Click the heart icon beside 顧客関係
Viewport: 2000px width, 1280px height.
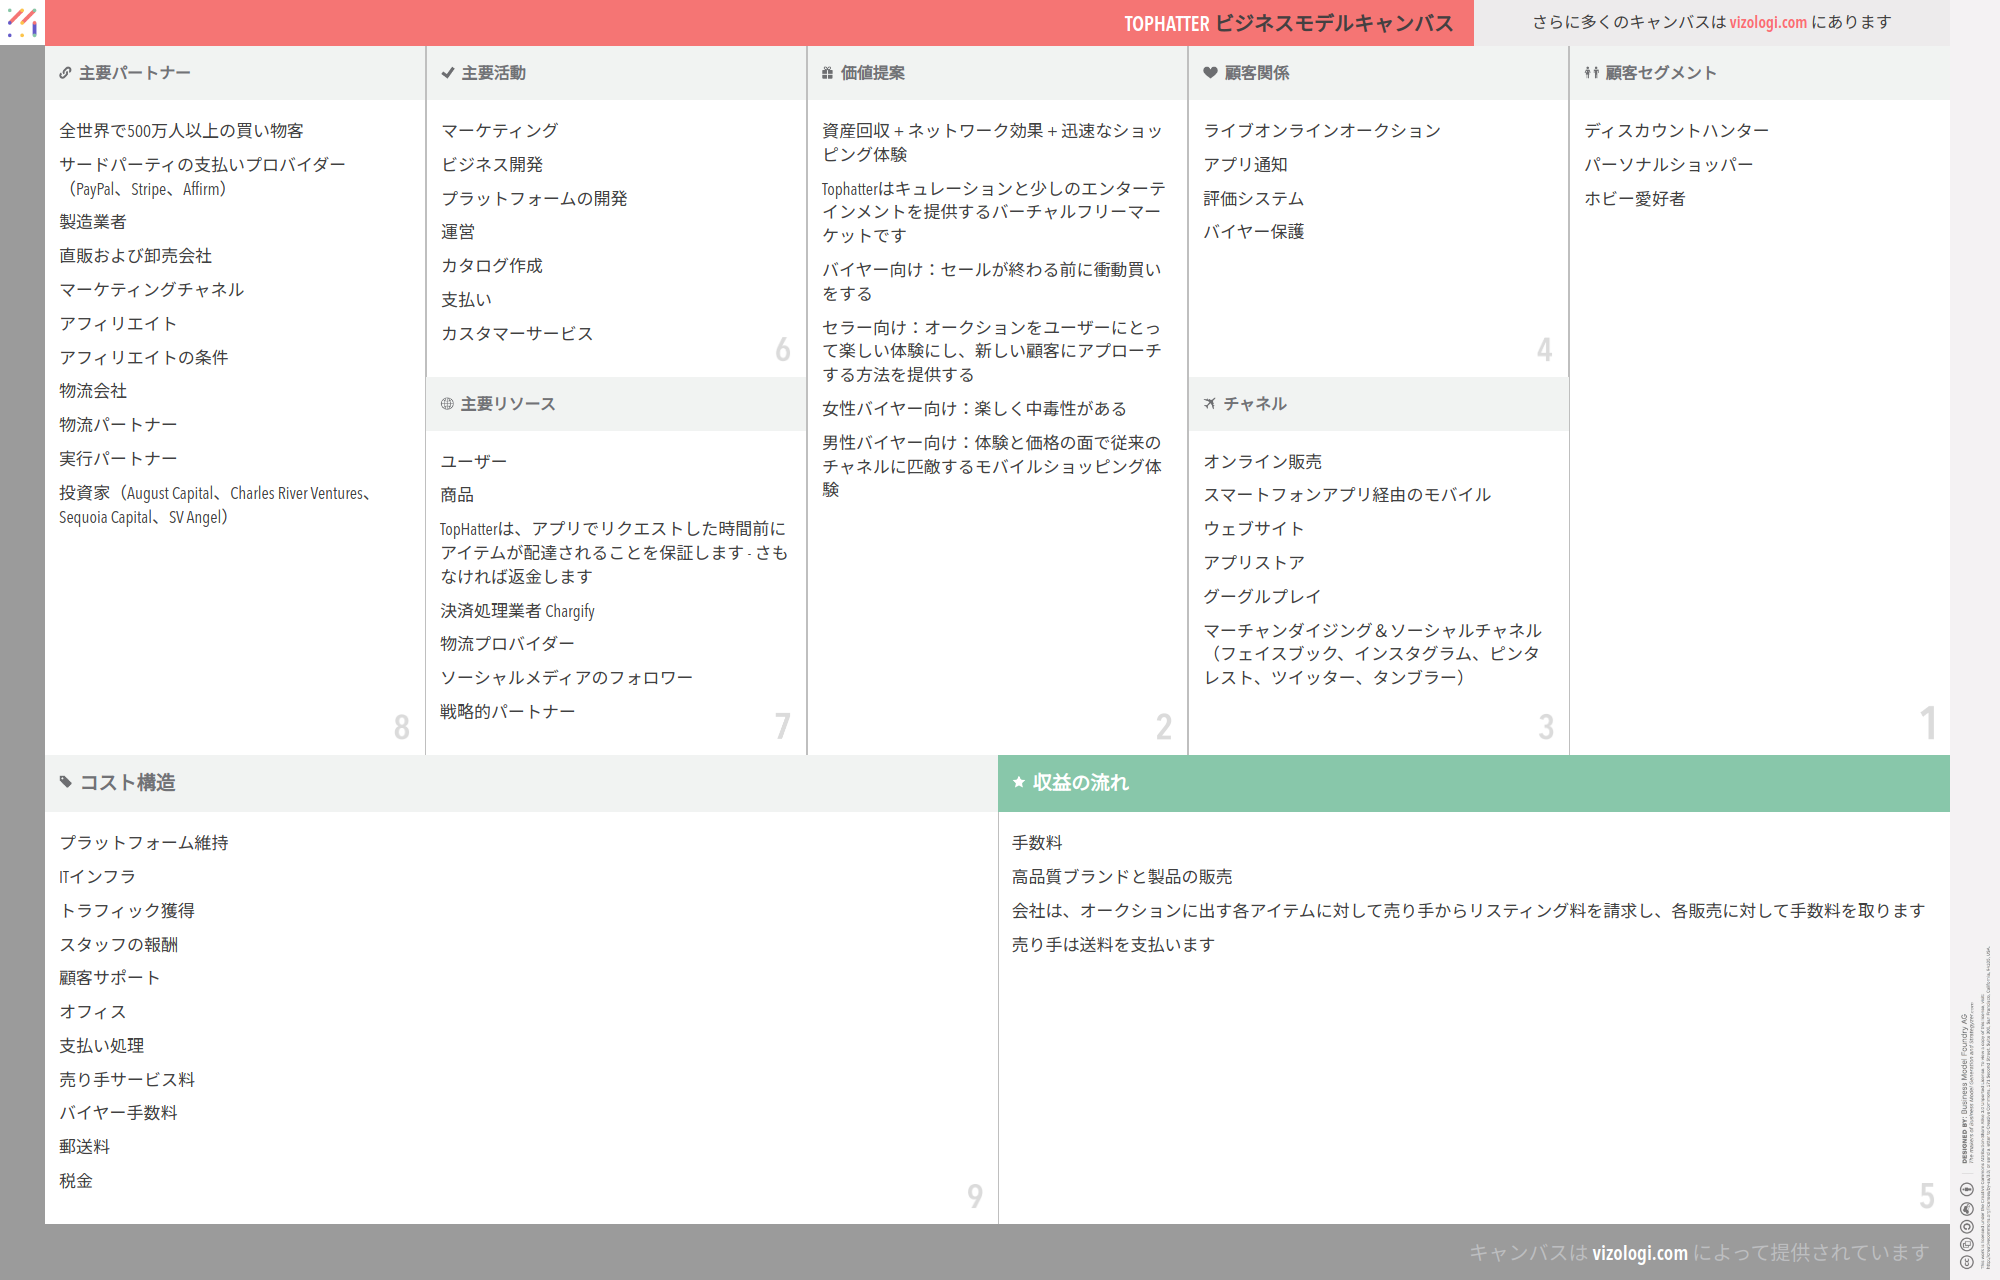[1210, 73]
